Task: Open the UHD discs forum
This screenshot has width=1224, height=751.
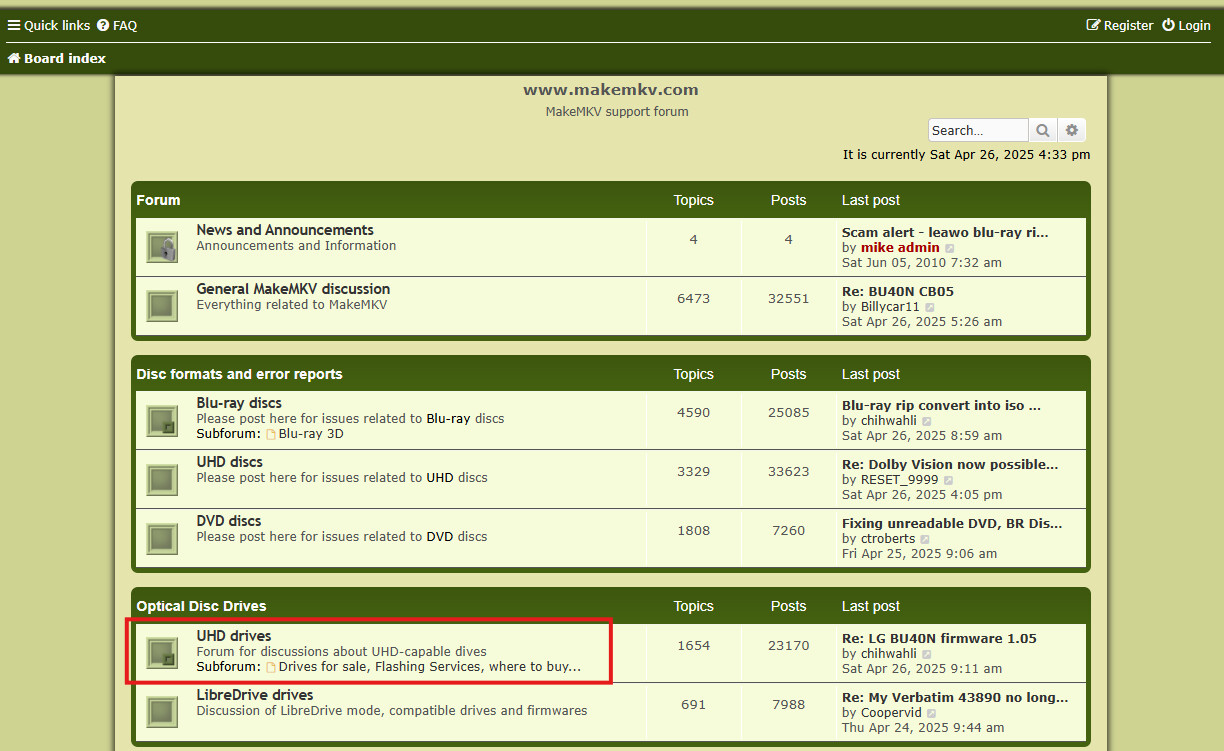Action: [x=229, y=462]
